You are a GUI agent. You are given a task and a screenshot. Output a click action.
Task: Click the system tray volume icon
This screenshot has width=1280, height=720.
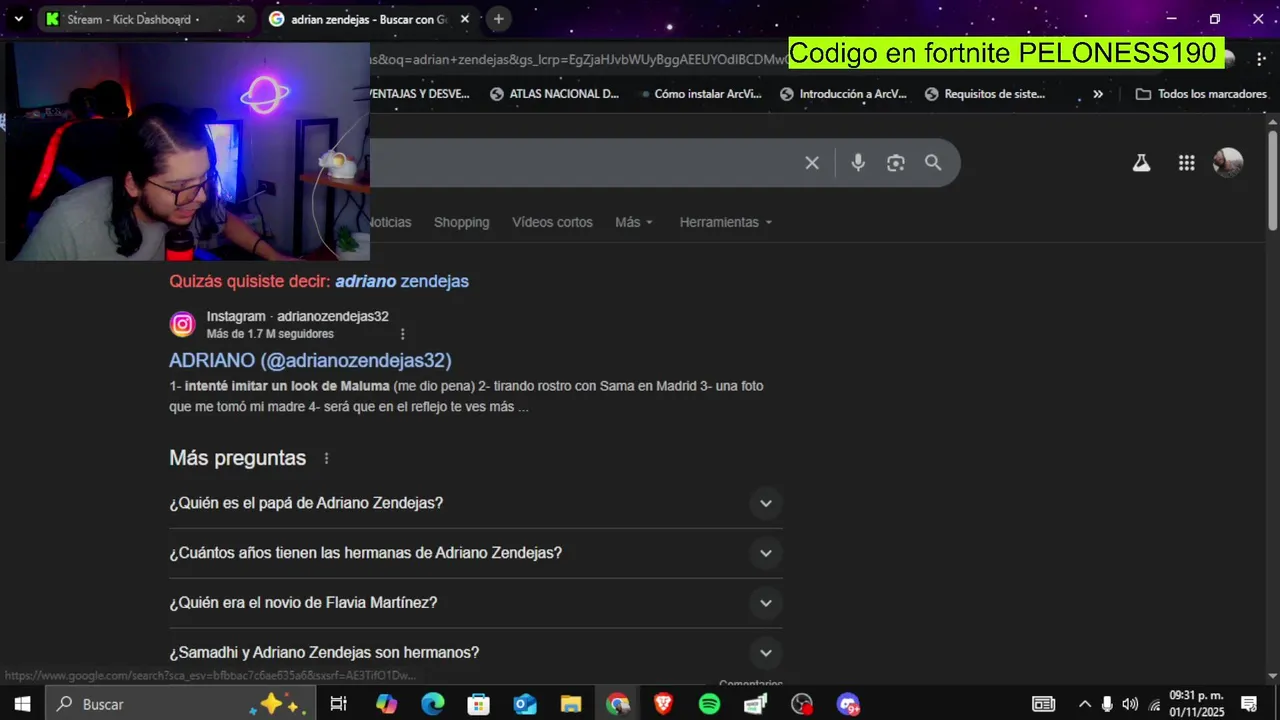click(x=1130, y=704)
